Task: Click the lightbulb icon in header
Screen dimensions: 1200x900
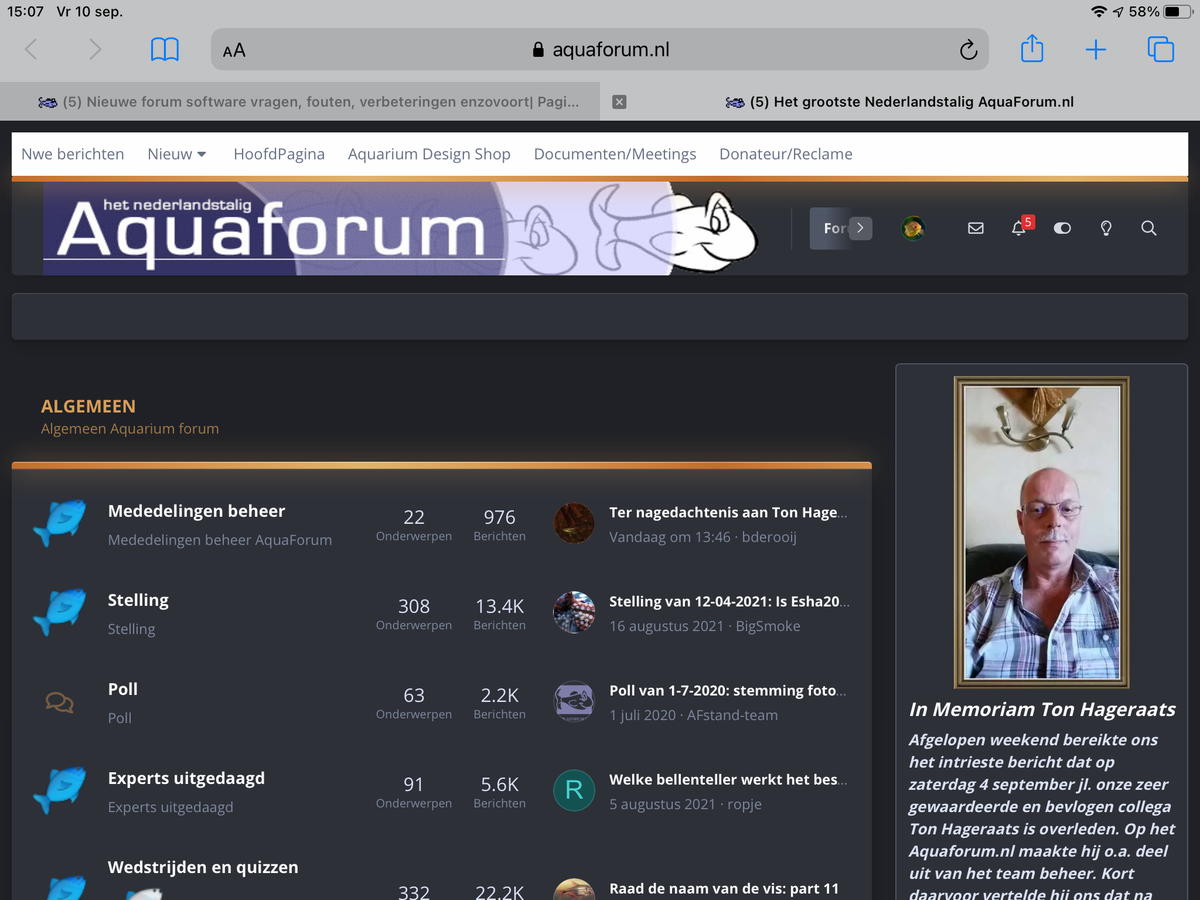Action: point(1106,229)
